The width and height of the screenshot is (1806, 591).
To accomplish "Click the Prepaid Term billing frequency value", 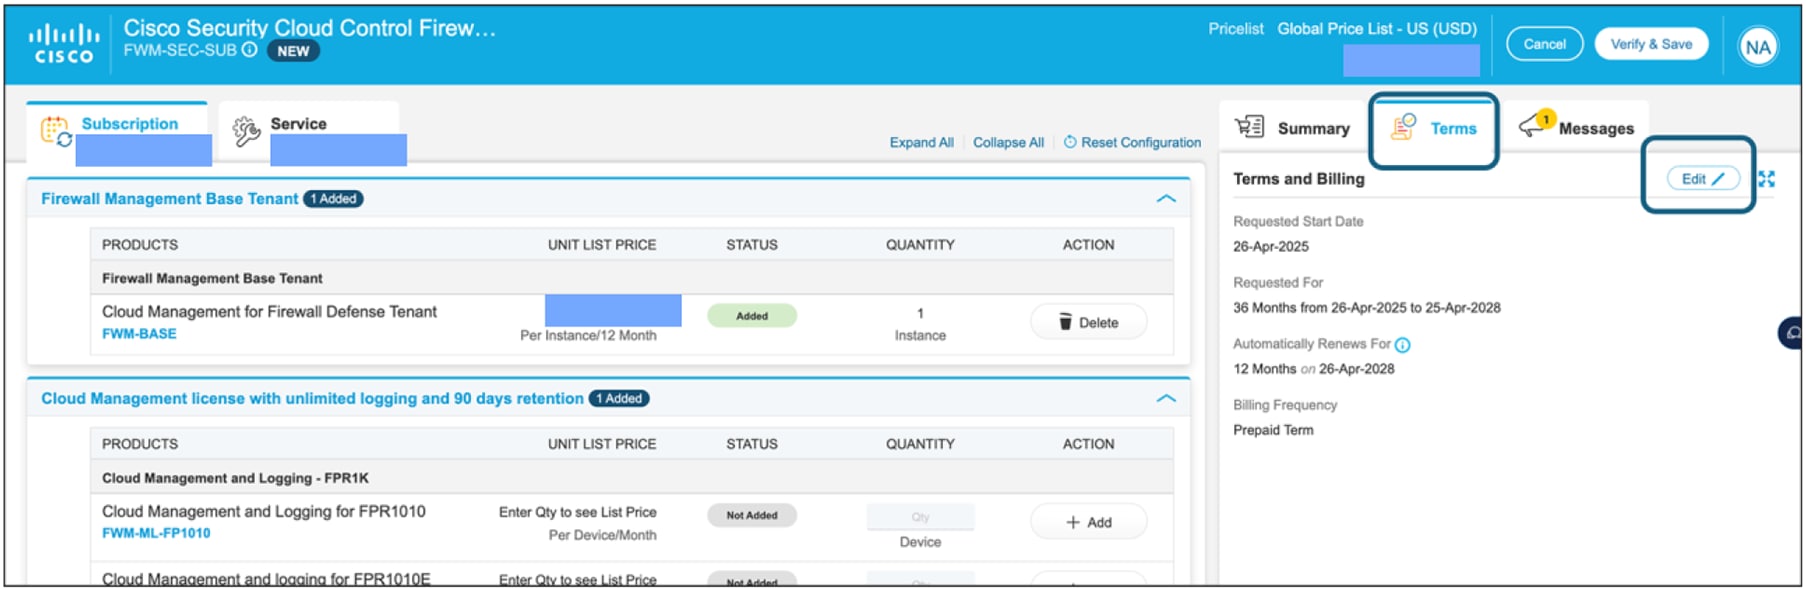I will tap(1273, 430).
